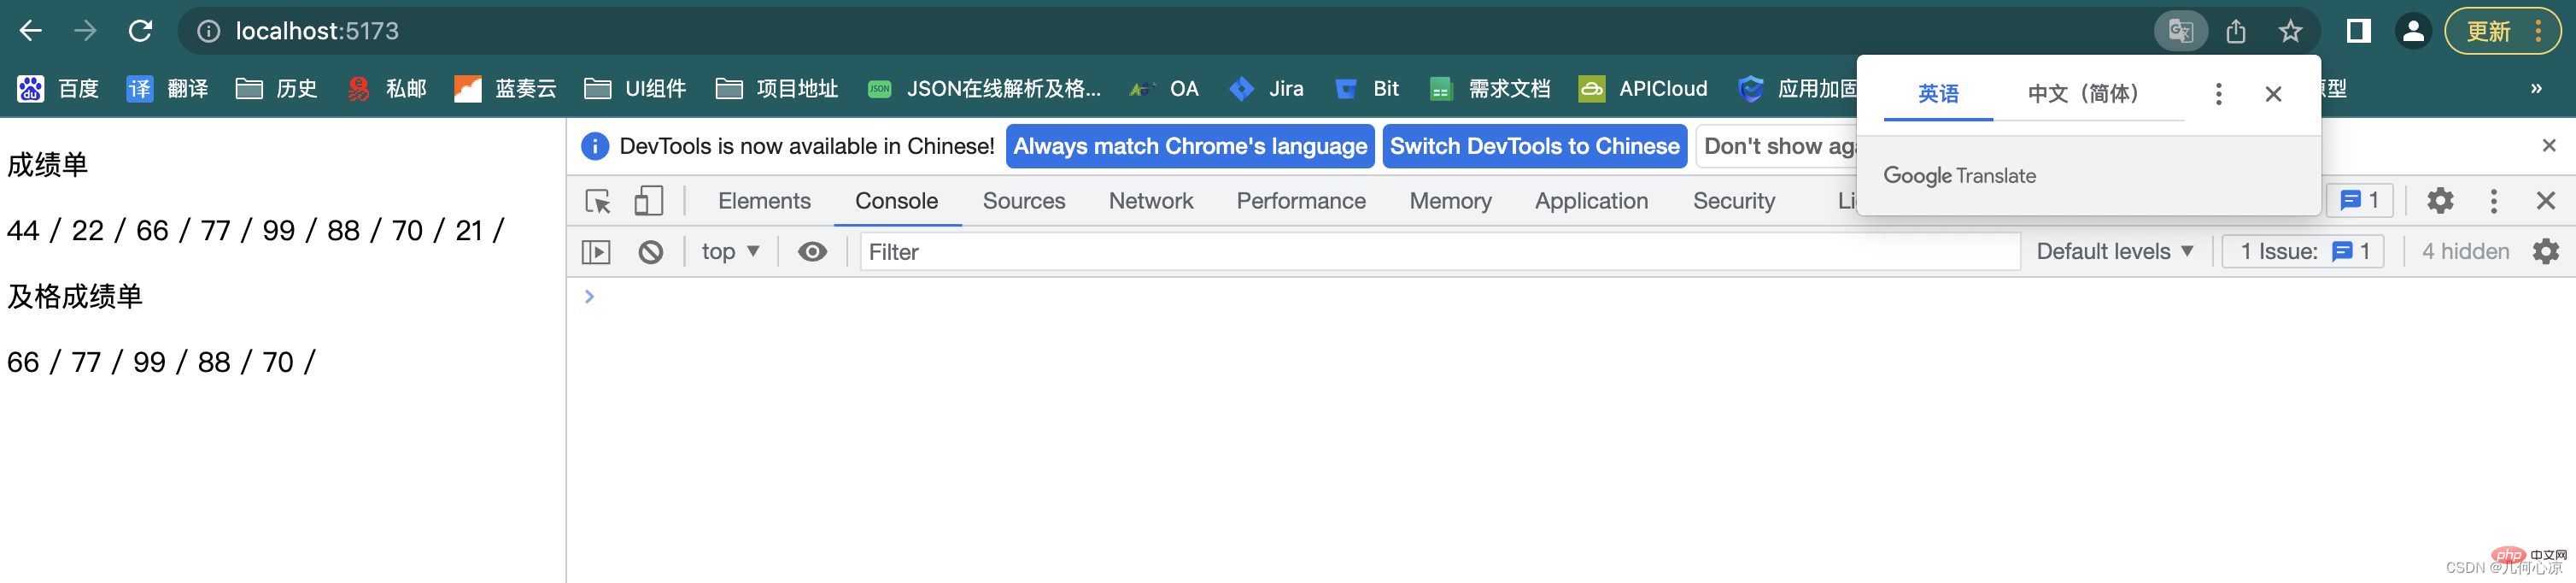Viewport: 2576px width, 583px height.
Task: Open the APICloud bookmark
Action: pos(1643,89)
